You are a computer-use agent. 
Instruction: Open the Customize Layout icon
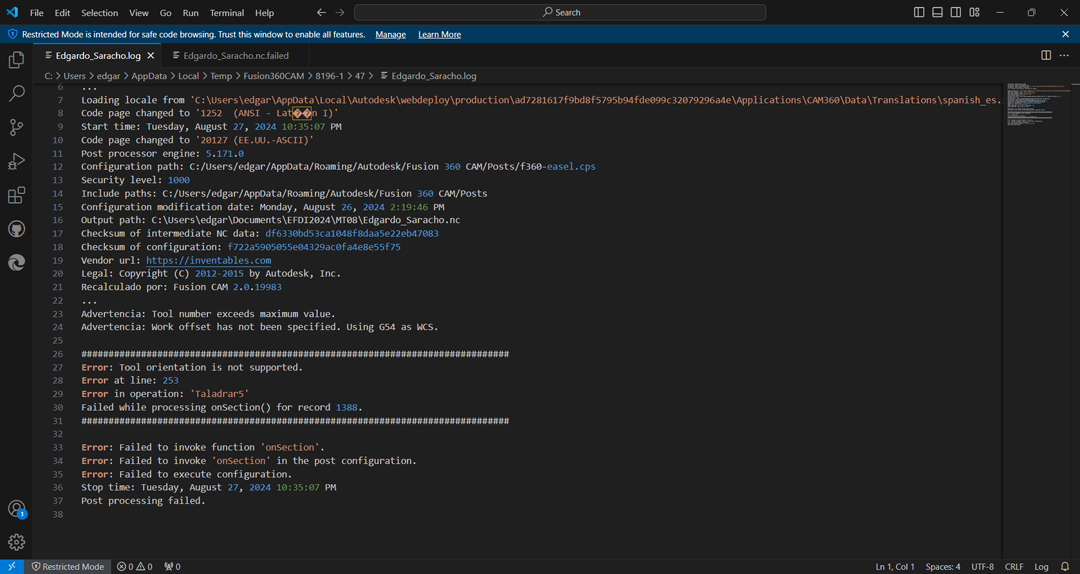[975, 12]
